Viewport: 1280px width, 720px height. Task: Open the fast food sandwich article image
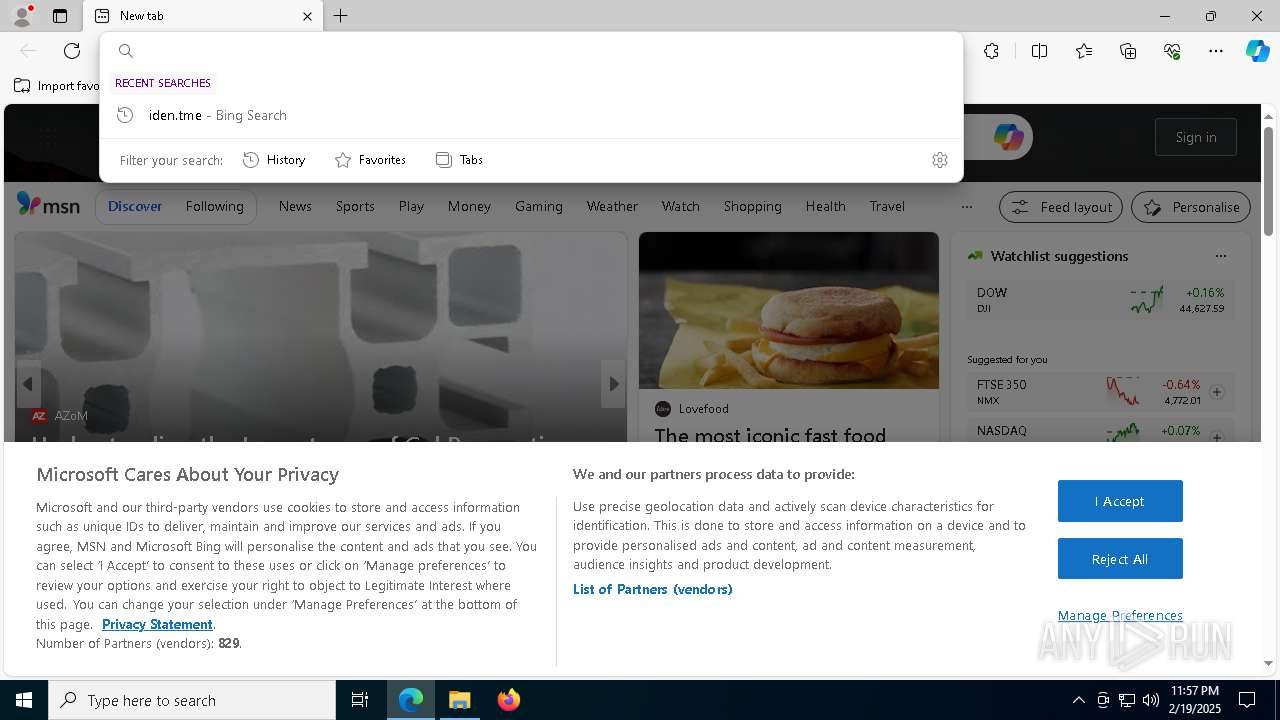pyautogui.click(x=789, y=311)
